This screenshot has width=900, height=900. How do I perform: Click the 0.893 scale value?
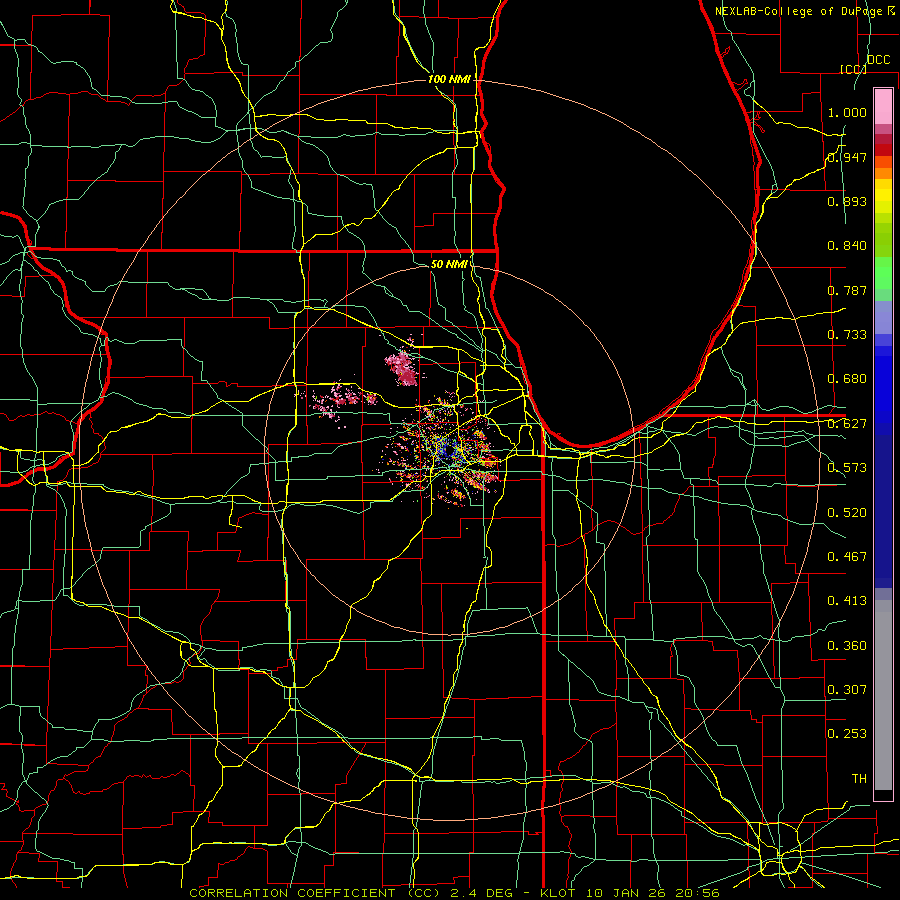pos(847,201)
